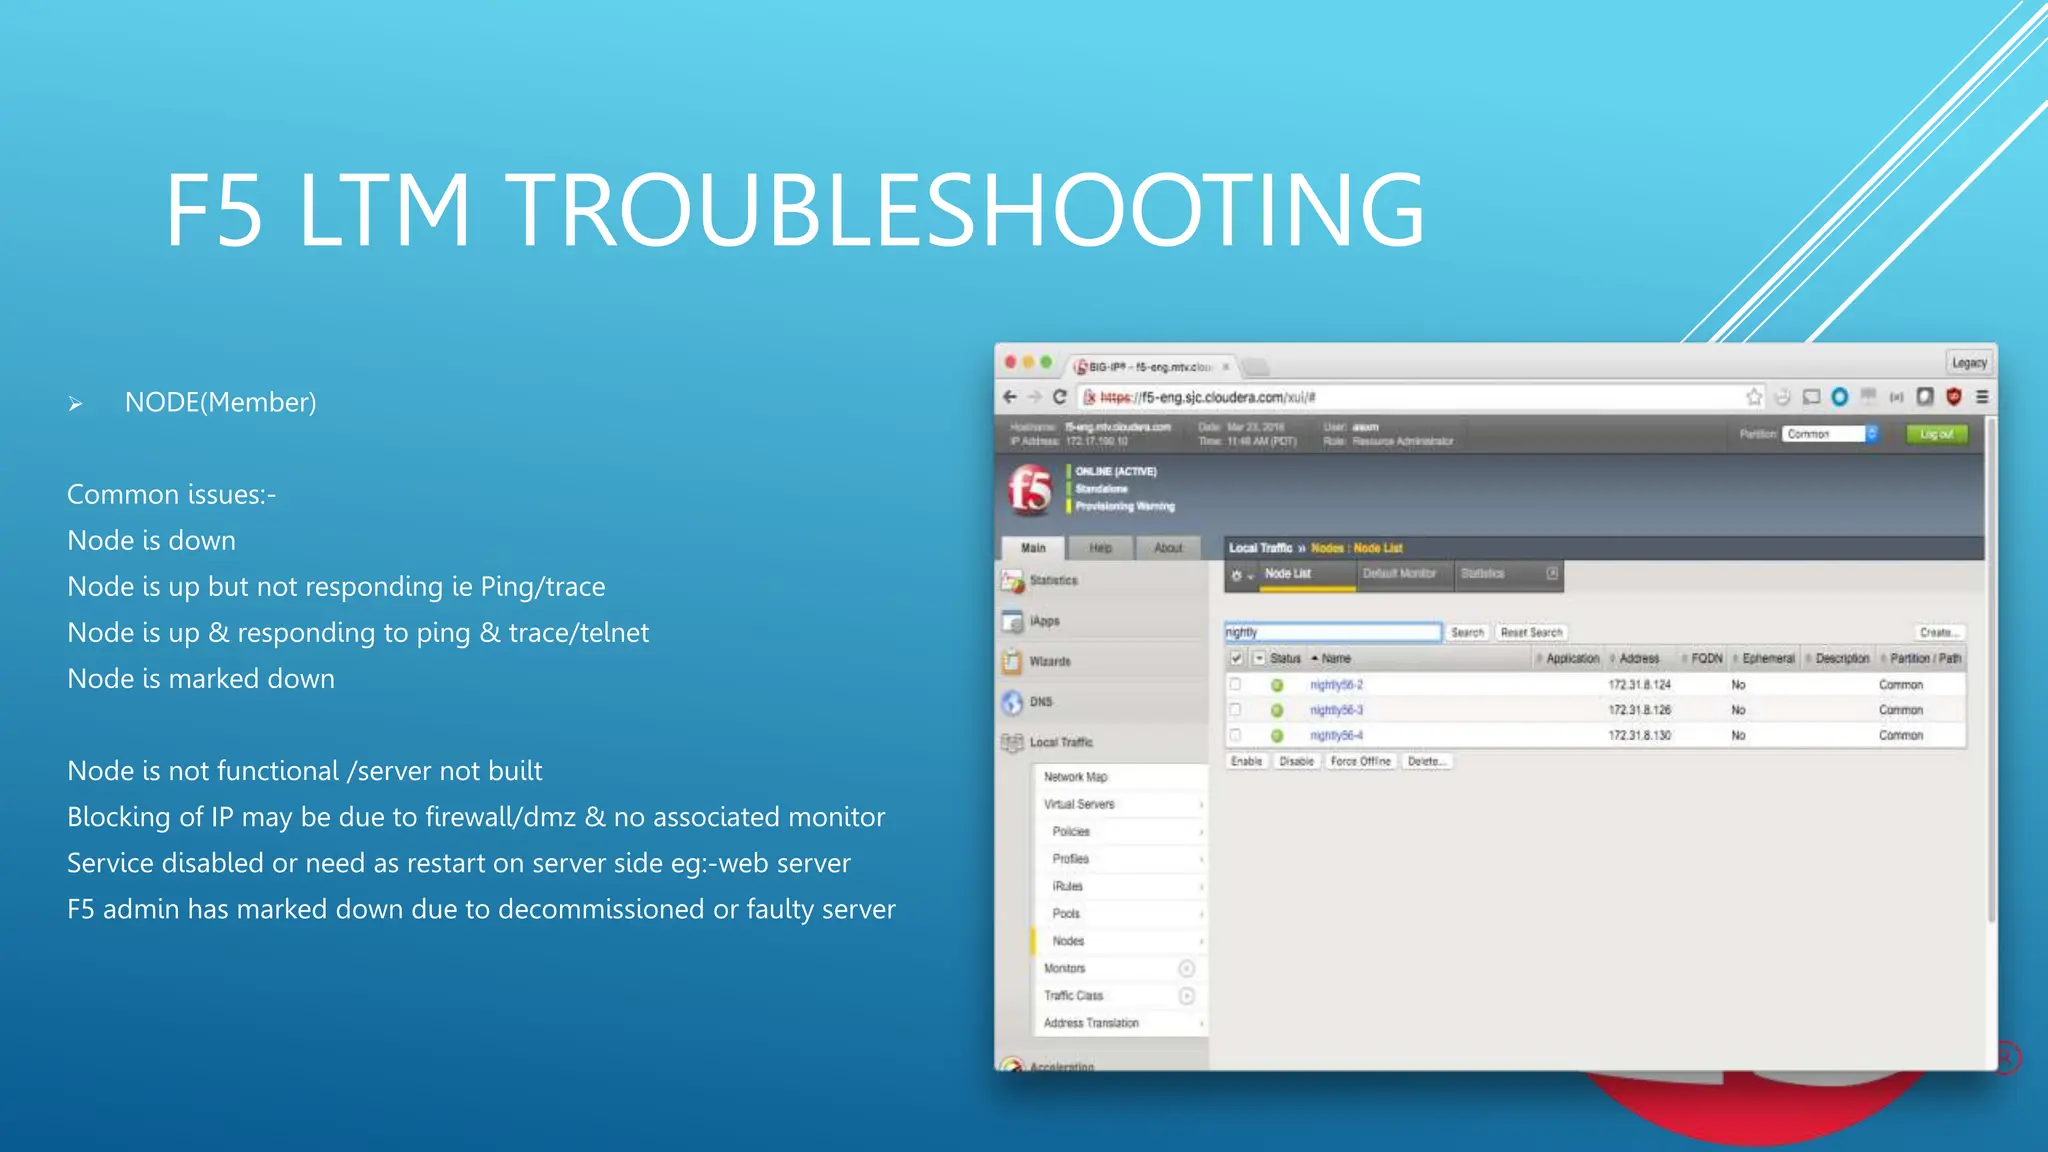Viewport: 2048px width, 1152px height.
Task: Click the F5 red ball logo
Action: (1030, 490)
